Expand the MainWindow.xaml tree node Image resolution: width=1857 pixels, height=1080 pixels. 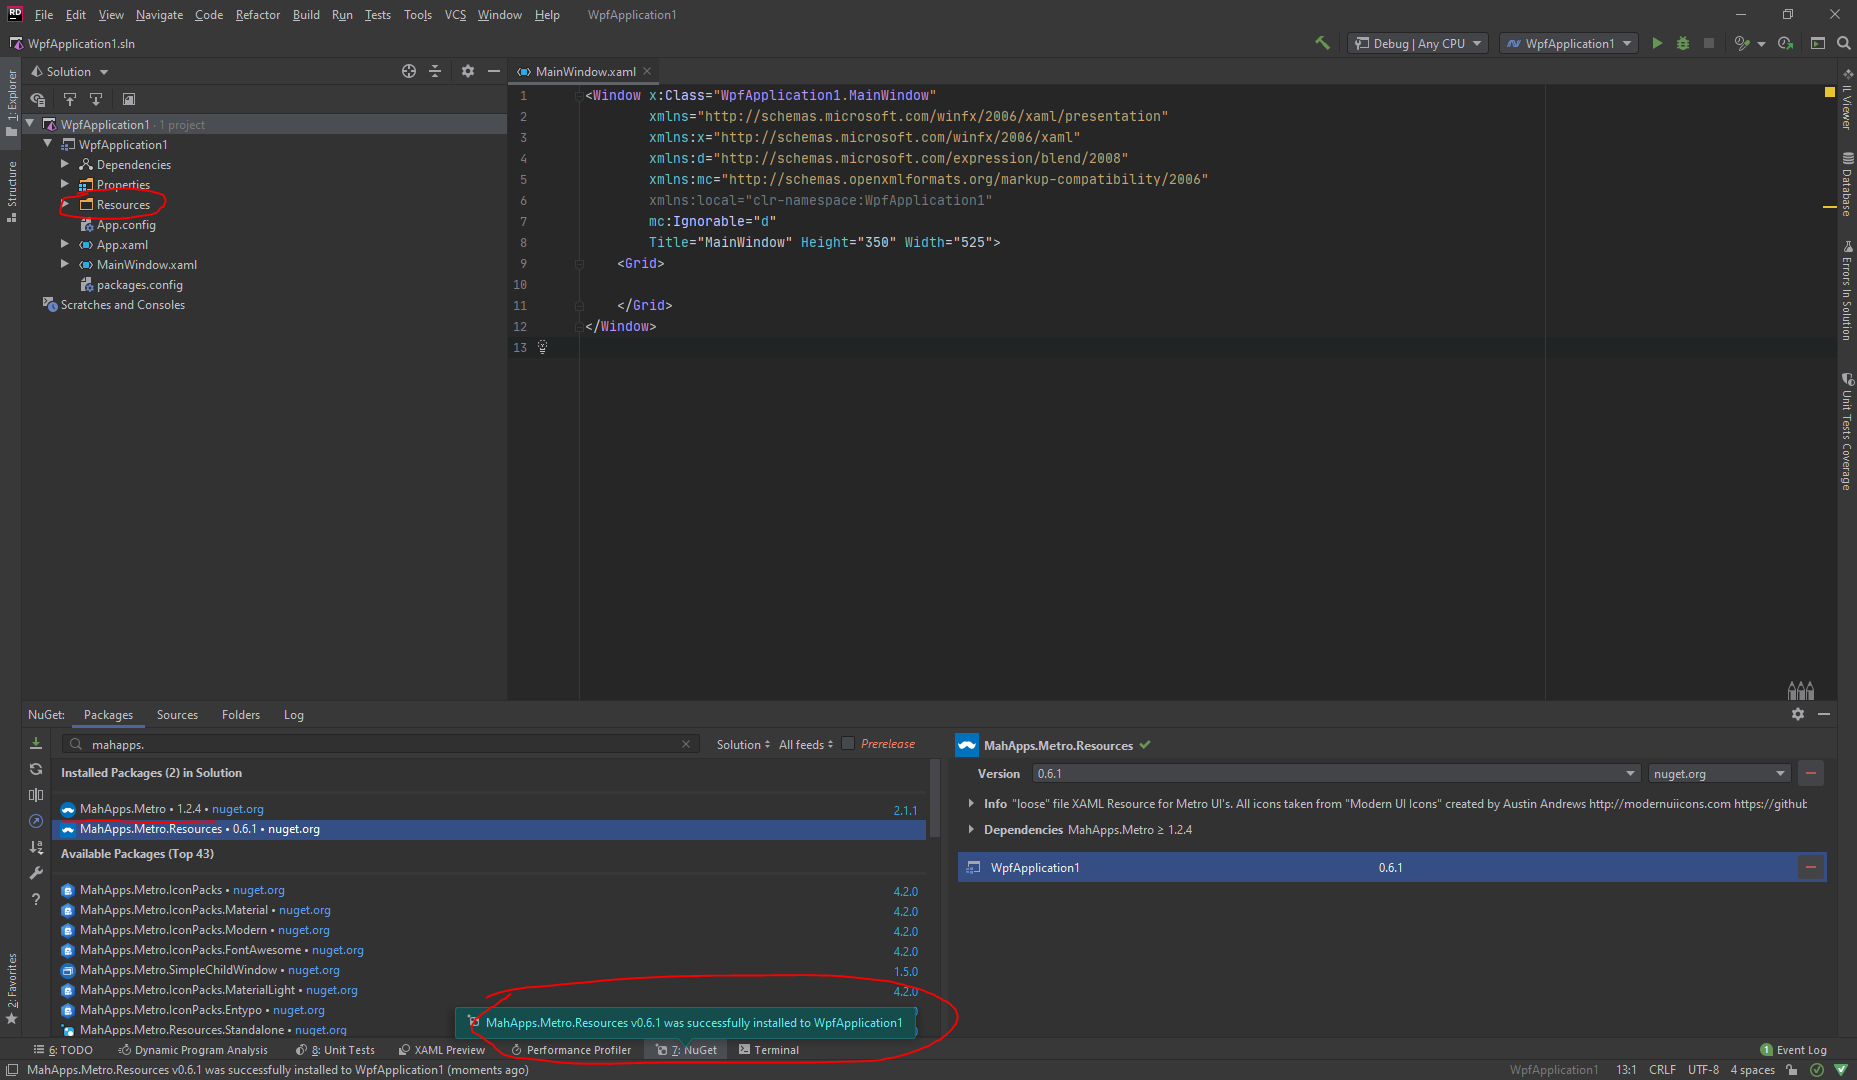[x=64, y=264]
